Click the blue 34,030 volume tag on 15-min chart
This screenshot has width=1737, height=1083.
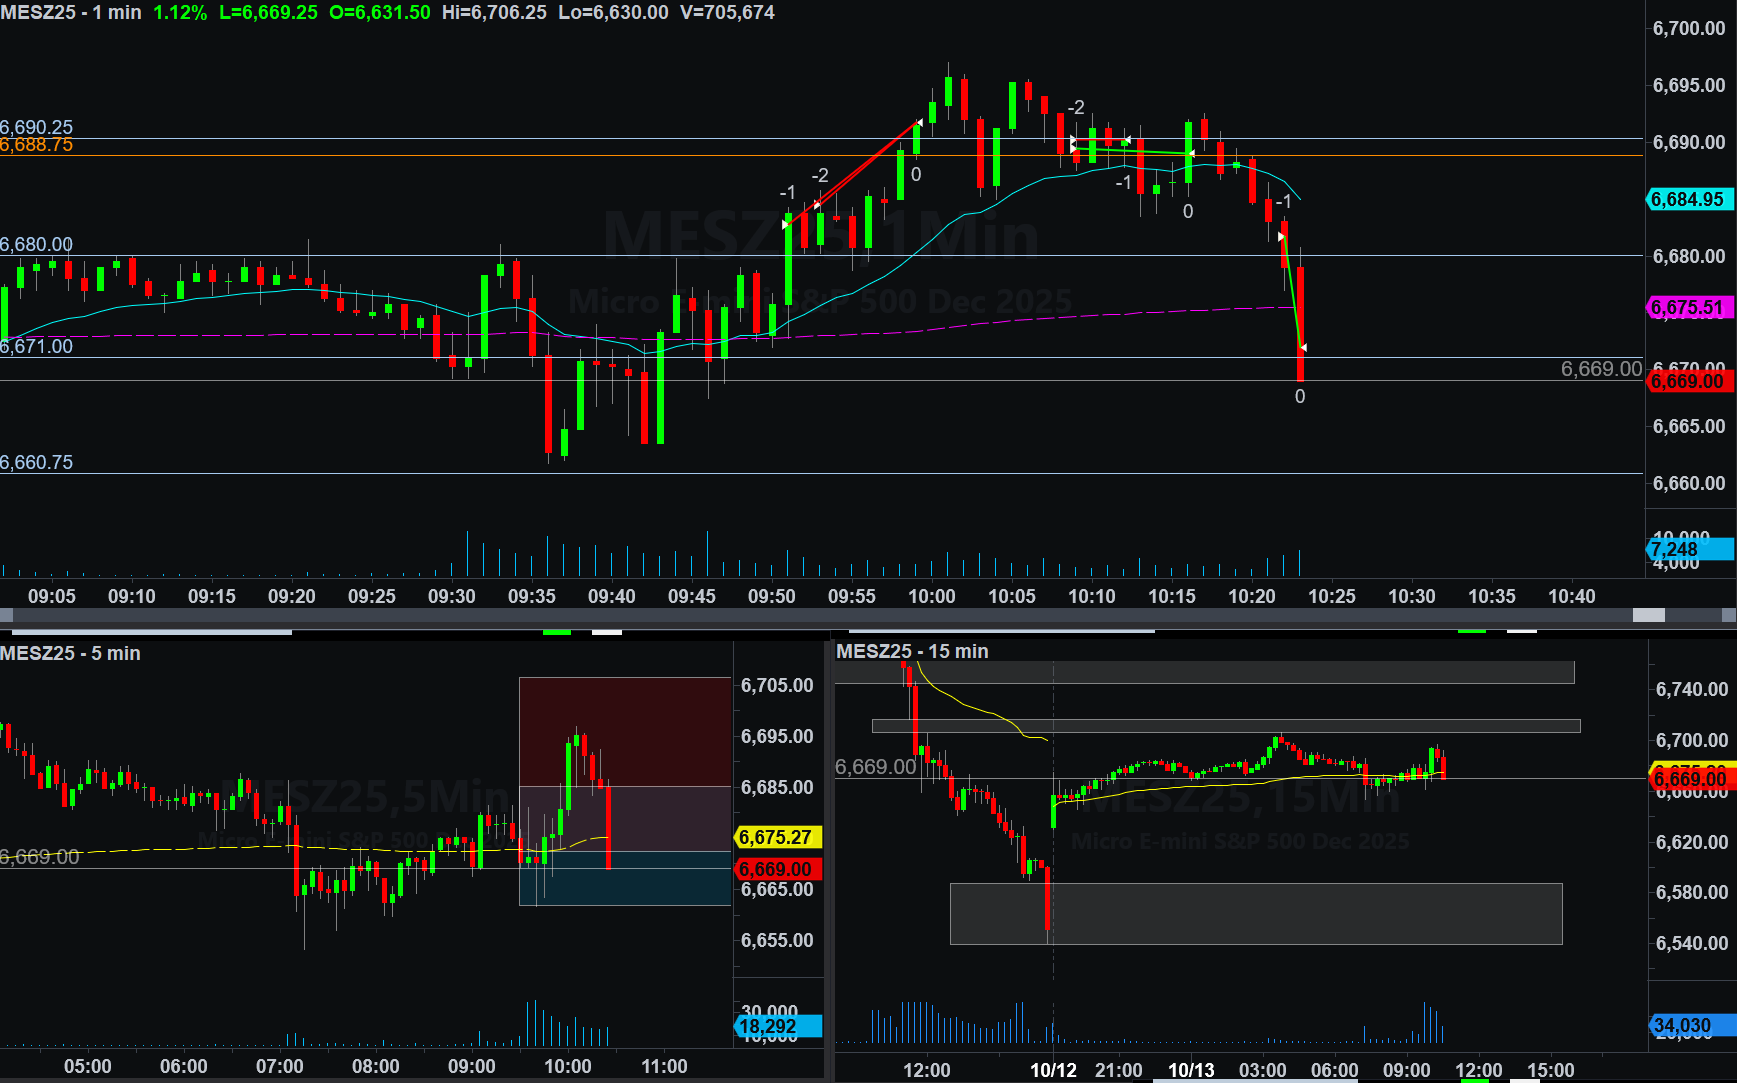[1690, 1026]
